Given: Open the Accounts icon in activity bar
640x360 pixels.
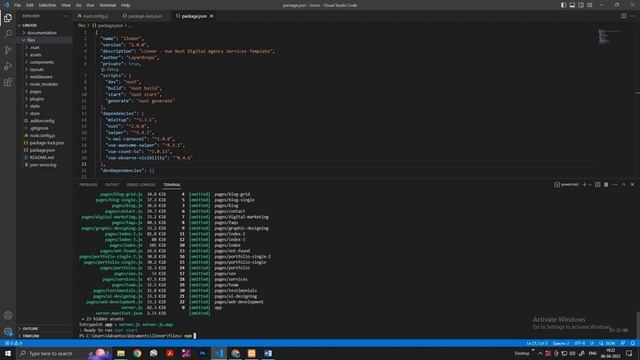Looking at the screenshot, I should tap(8, 315).
